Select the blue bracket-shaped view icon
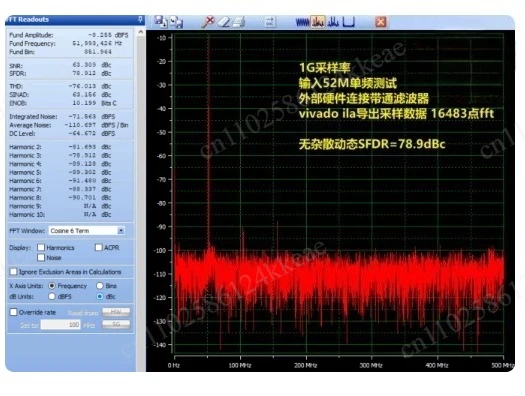525x396 pixels. click(349, 22)
